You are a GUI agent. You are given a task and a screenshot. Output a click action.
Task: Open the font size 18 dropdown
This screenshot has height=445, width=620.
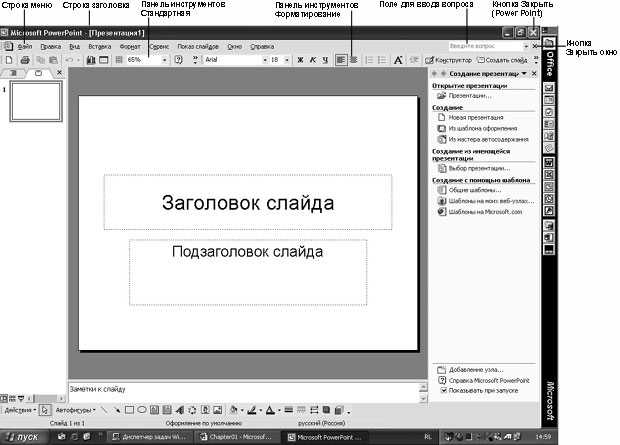coord(287,60)
